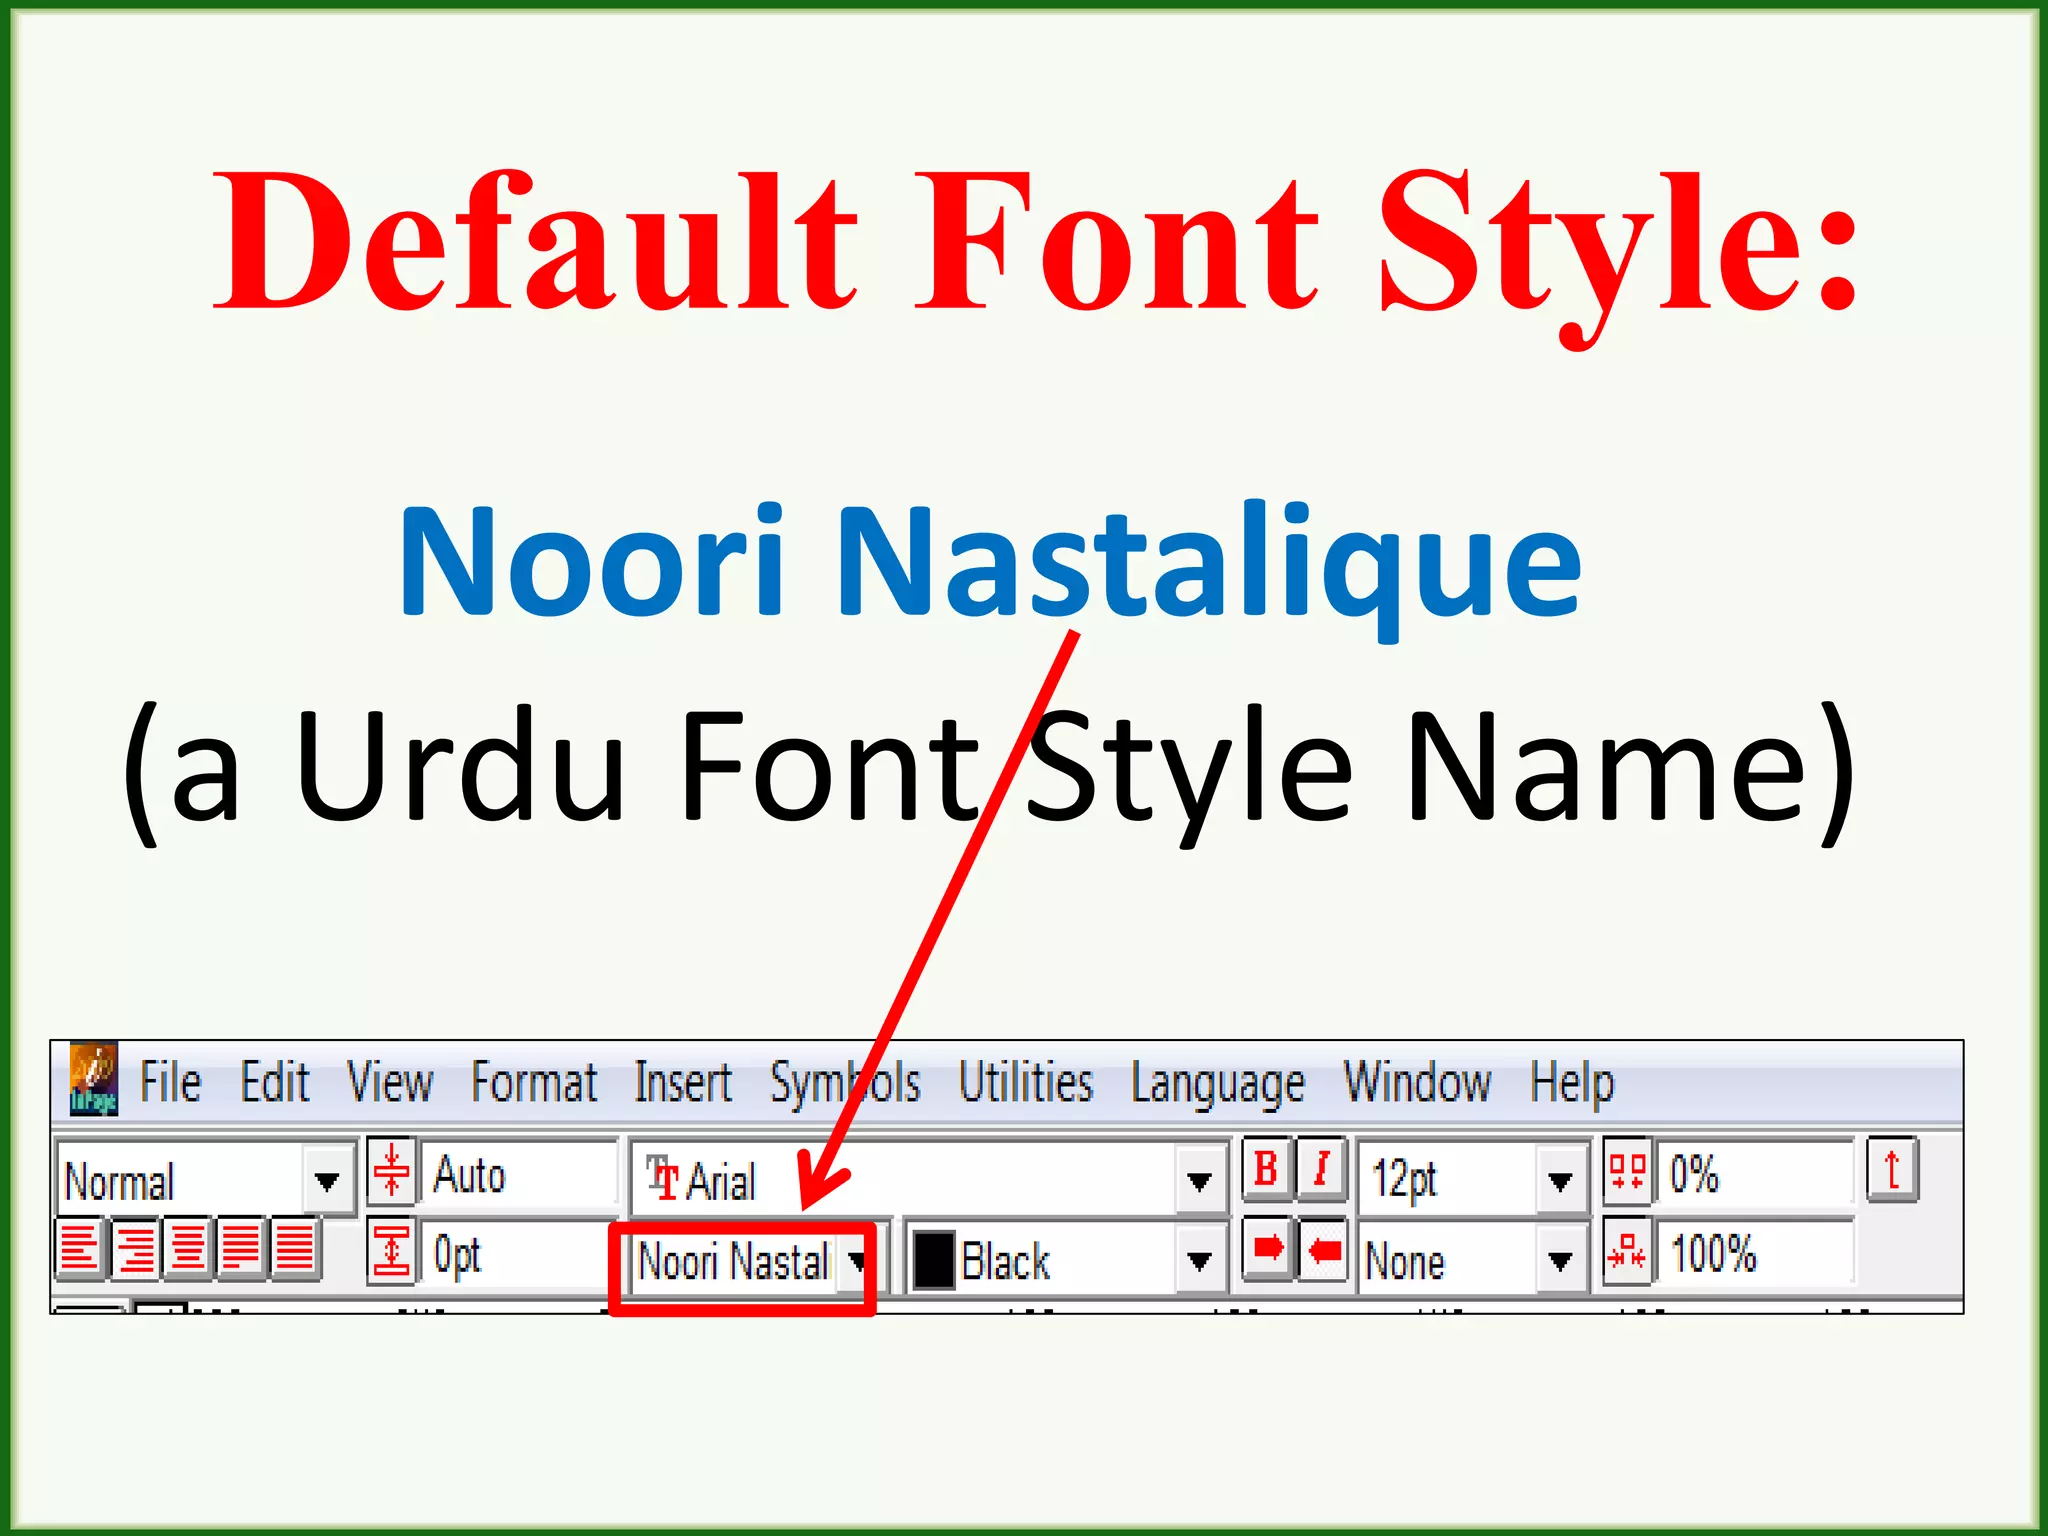This screenshot has width=2048, height=1536.
Task: Open the Utilities menu
Action: (1026, 1083)
